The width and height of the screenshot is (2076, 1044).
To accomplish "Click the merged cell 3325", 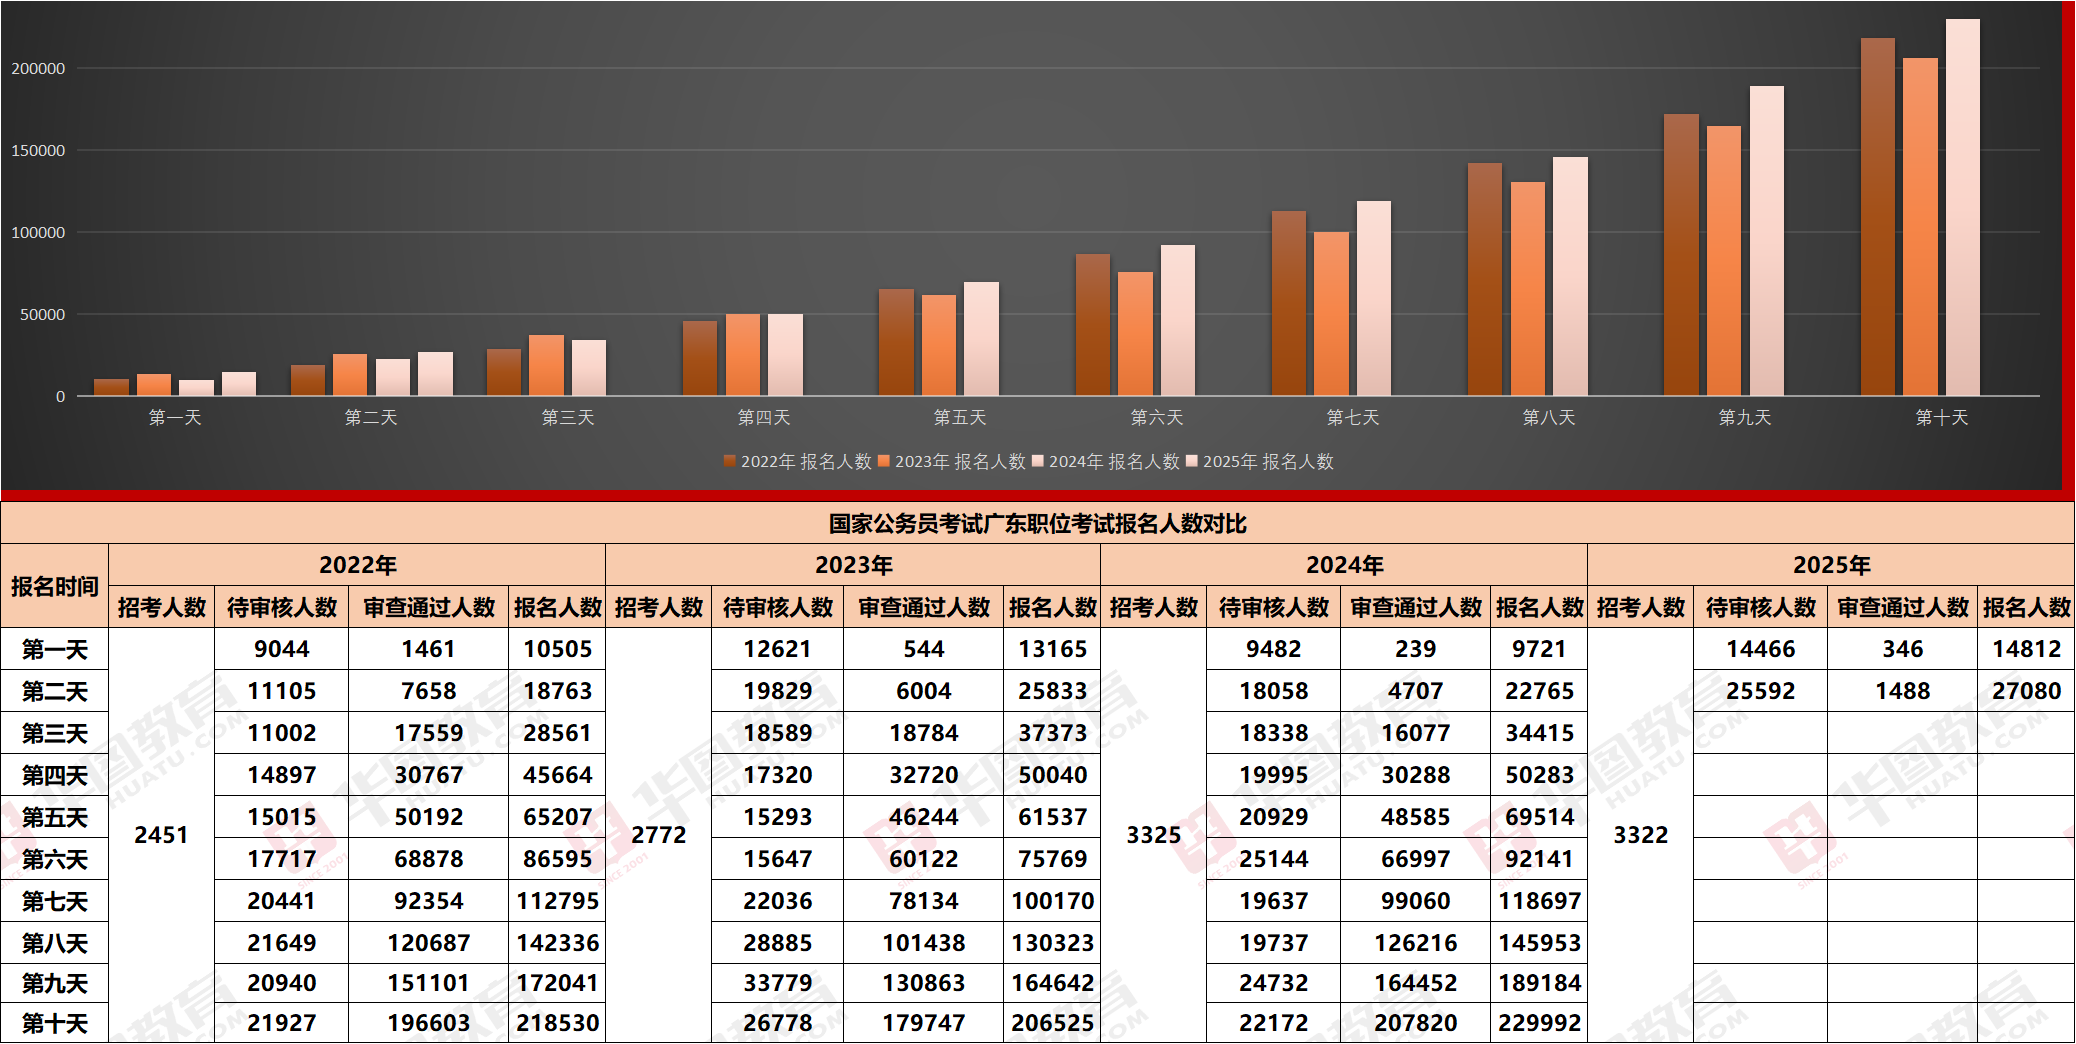I will 1154,835.
